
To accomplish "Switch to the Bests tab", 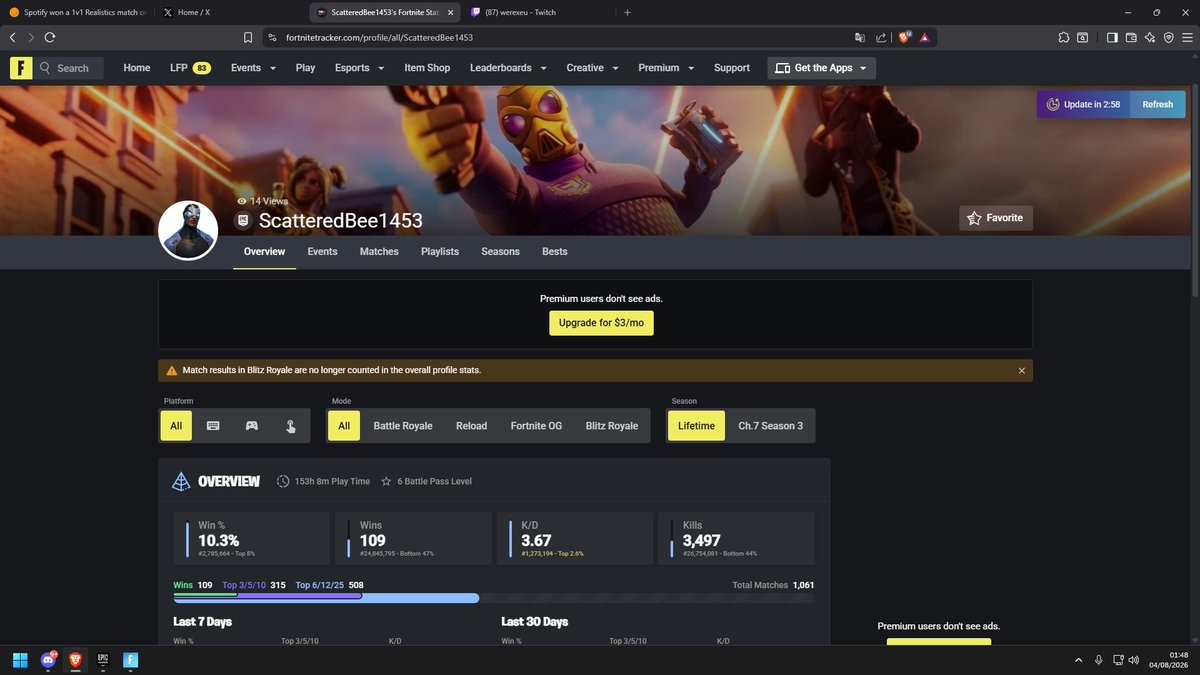I will tap(555, 252).
